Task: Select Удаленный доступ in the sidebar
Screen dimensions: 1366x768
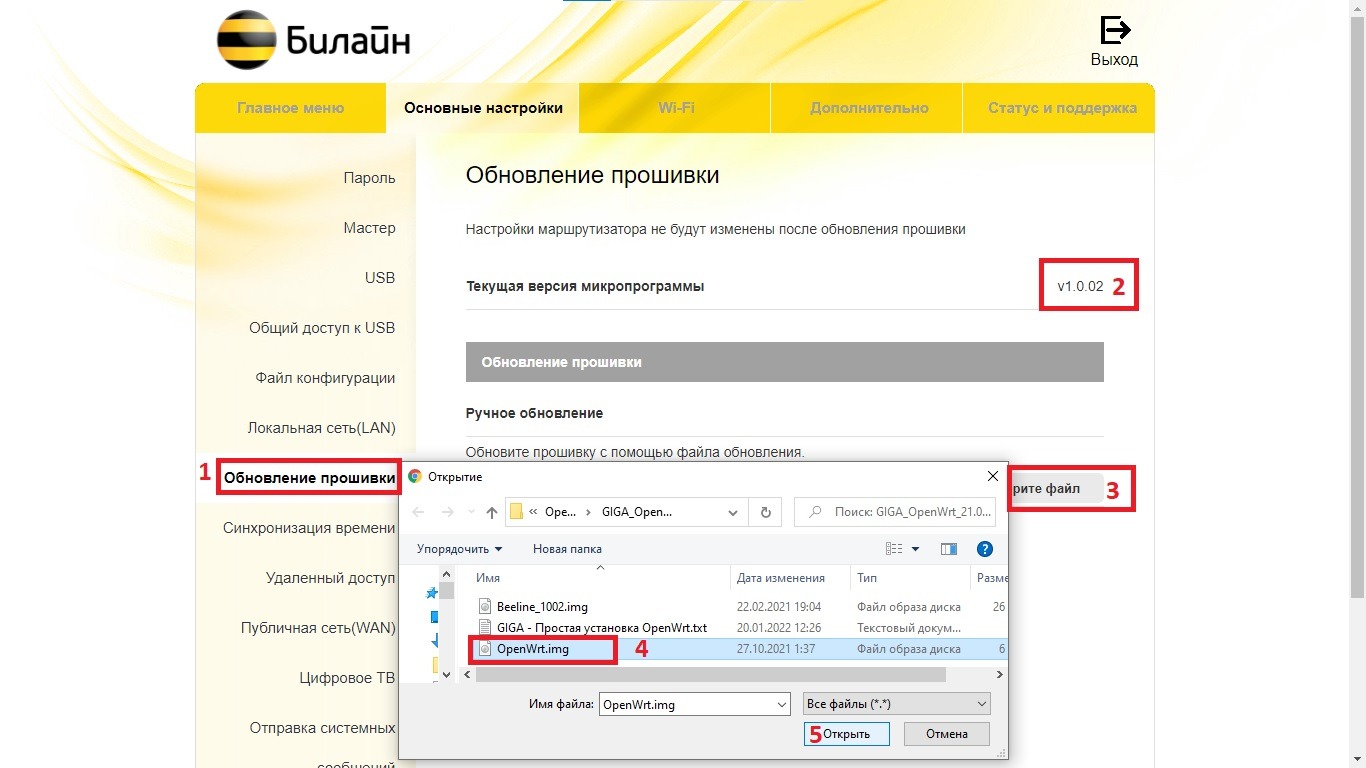Action: (x=330, y=578)
